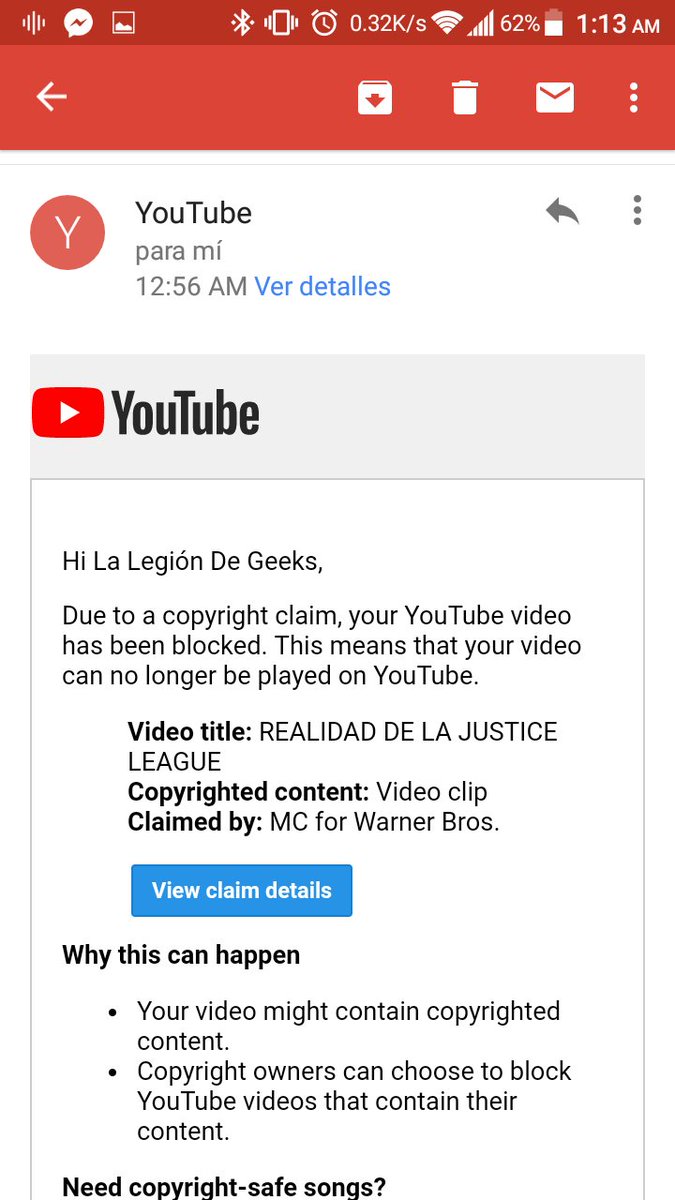Tap the back arrow to leave email
Image resolution: width=675 pixels, height=1200 pixels.
coord(51,97)
